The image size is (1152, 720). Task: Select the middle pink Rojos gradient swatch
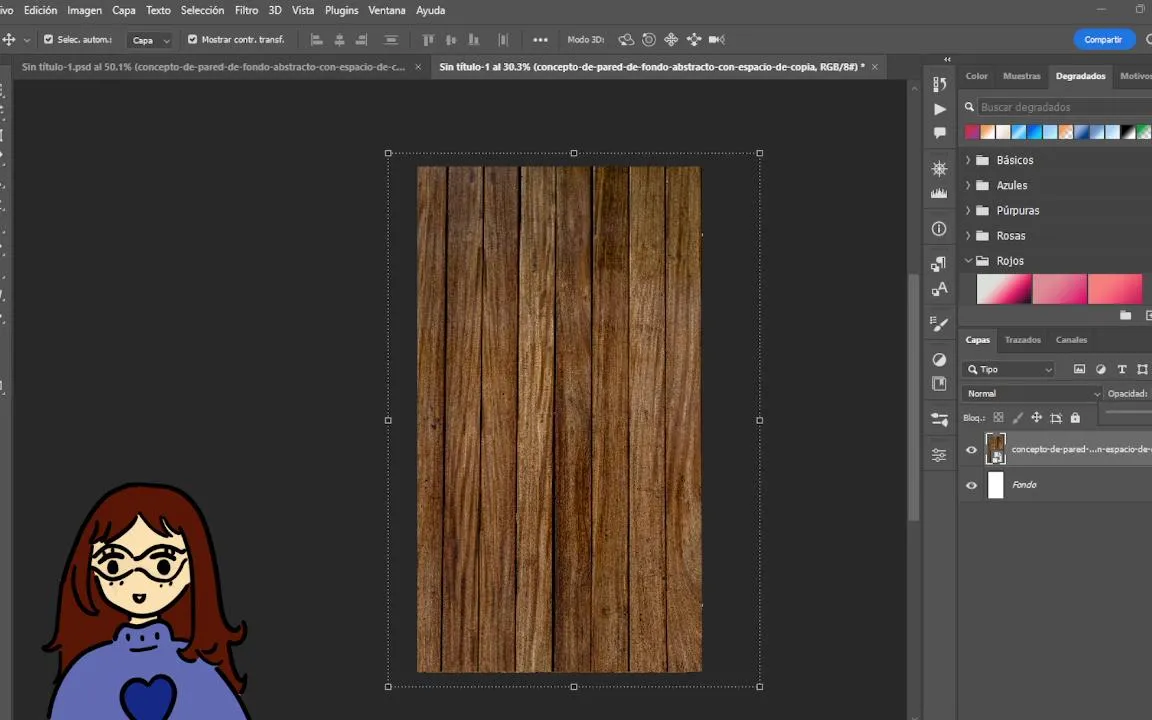[1059, 289]
